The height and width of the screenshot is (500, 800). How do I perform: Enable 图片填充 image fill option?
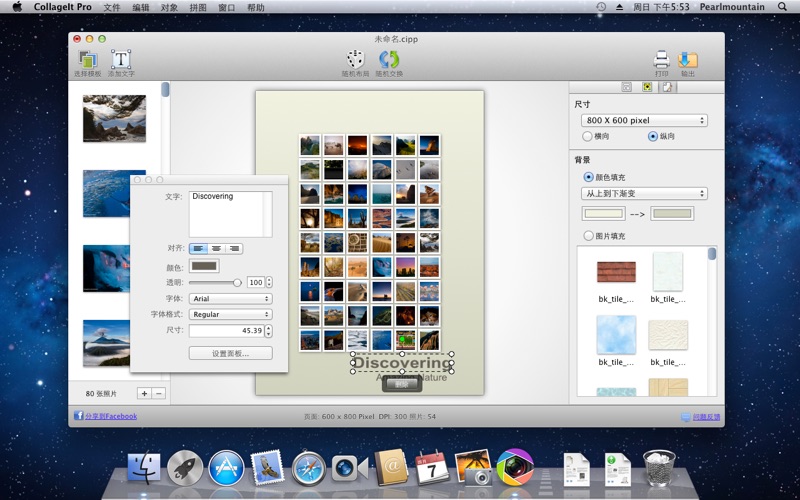(x=588, y=236)
